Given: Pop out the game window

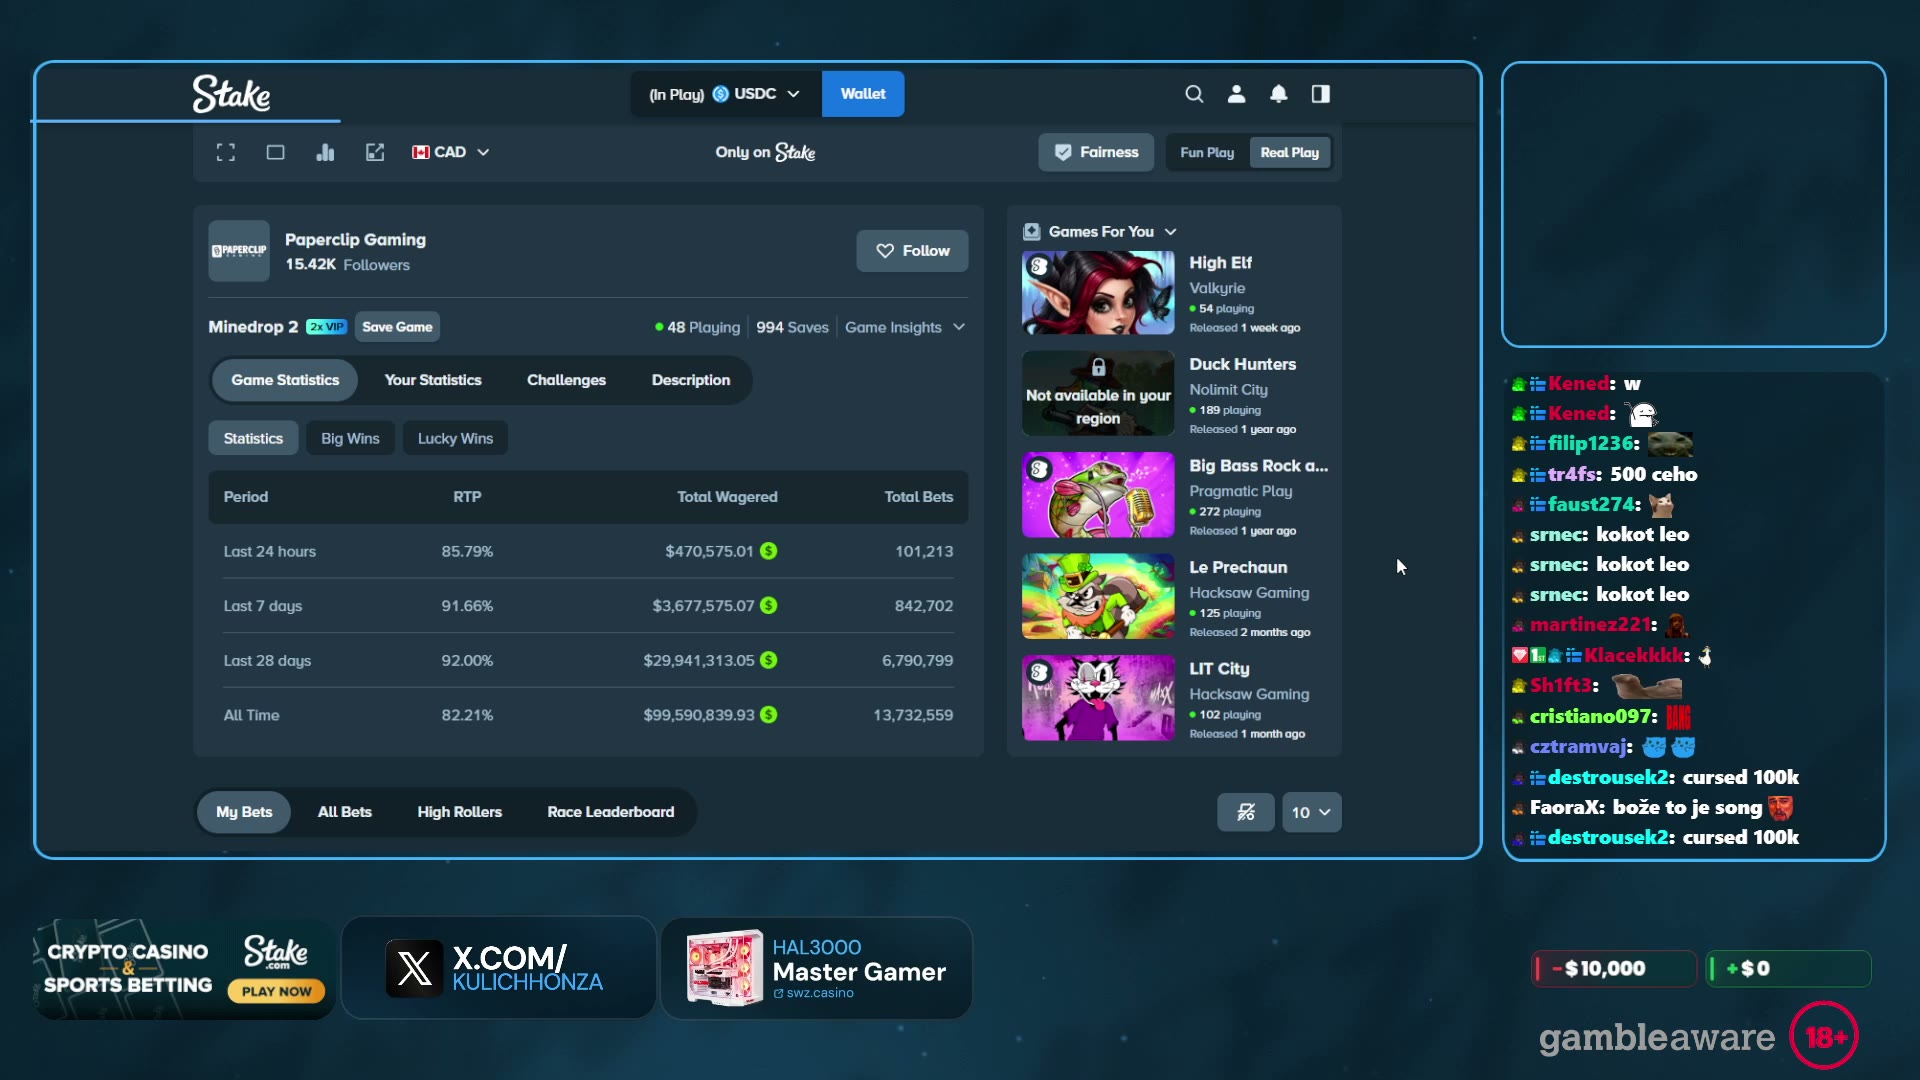Looking at the screenshot, I should coord(375,152).
